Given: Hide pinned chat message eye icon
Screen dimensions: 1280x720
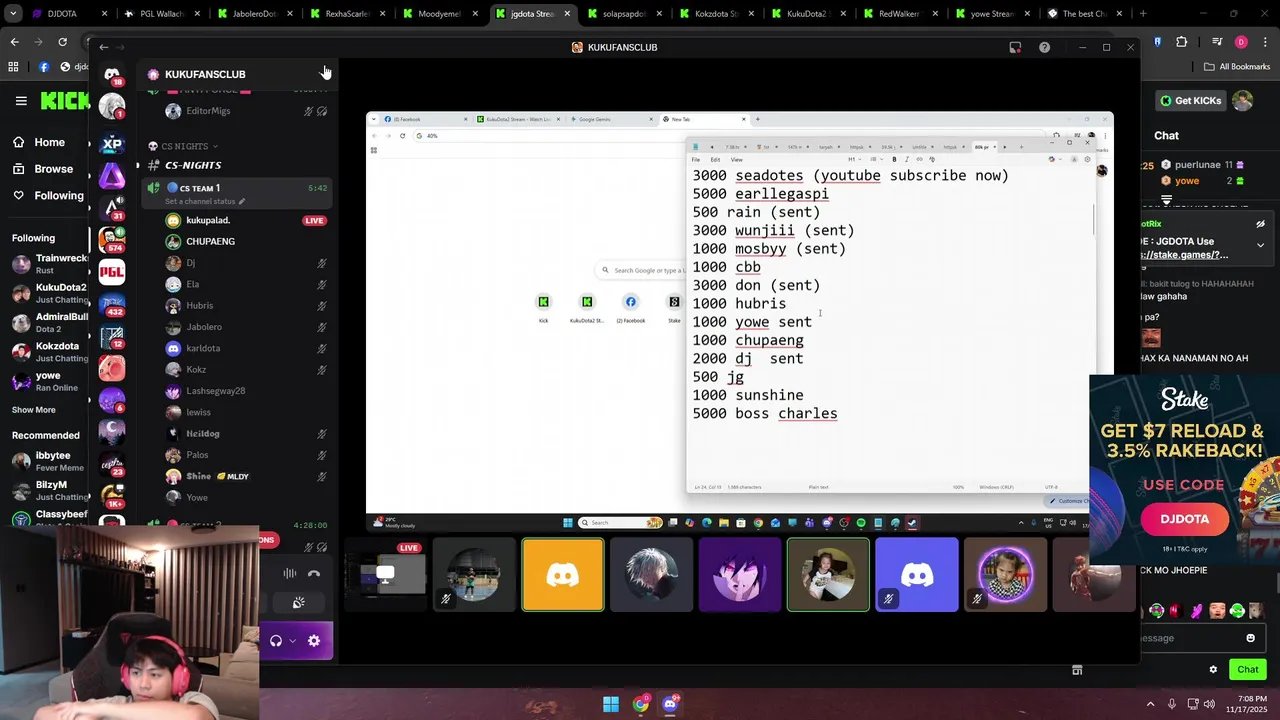Looking at the screenshot, I should click(x=1260, y=224).
